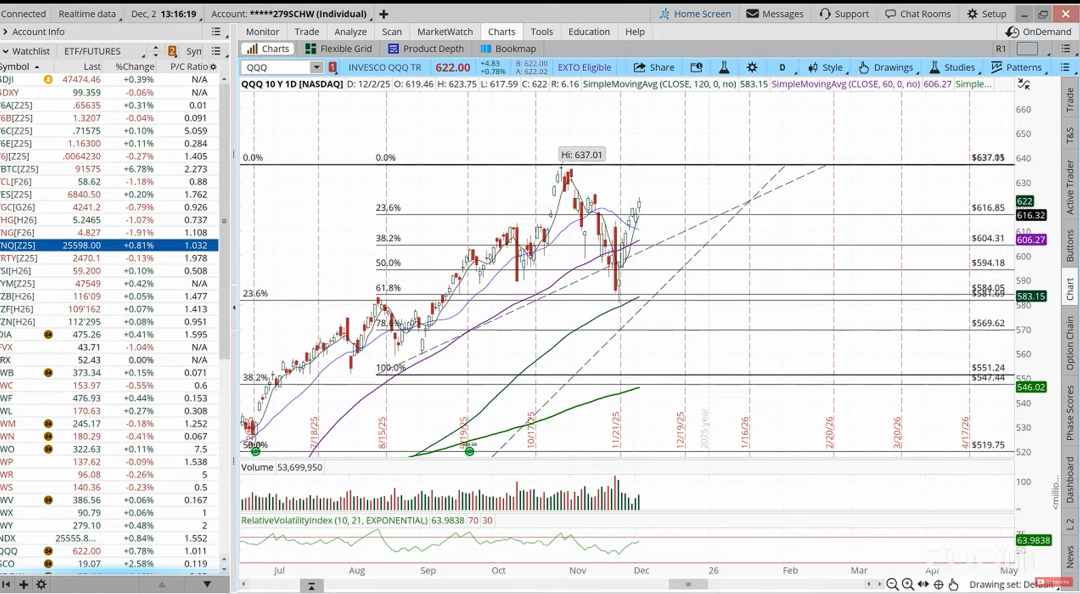Image resolution: width=1080 pixels, height=594 pixels.
Task: Click the horizontal expand arrows icon
Action: coord(923,584)
